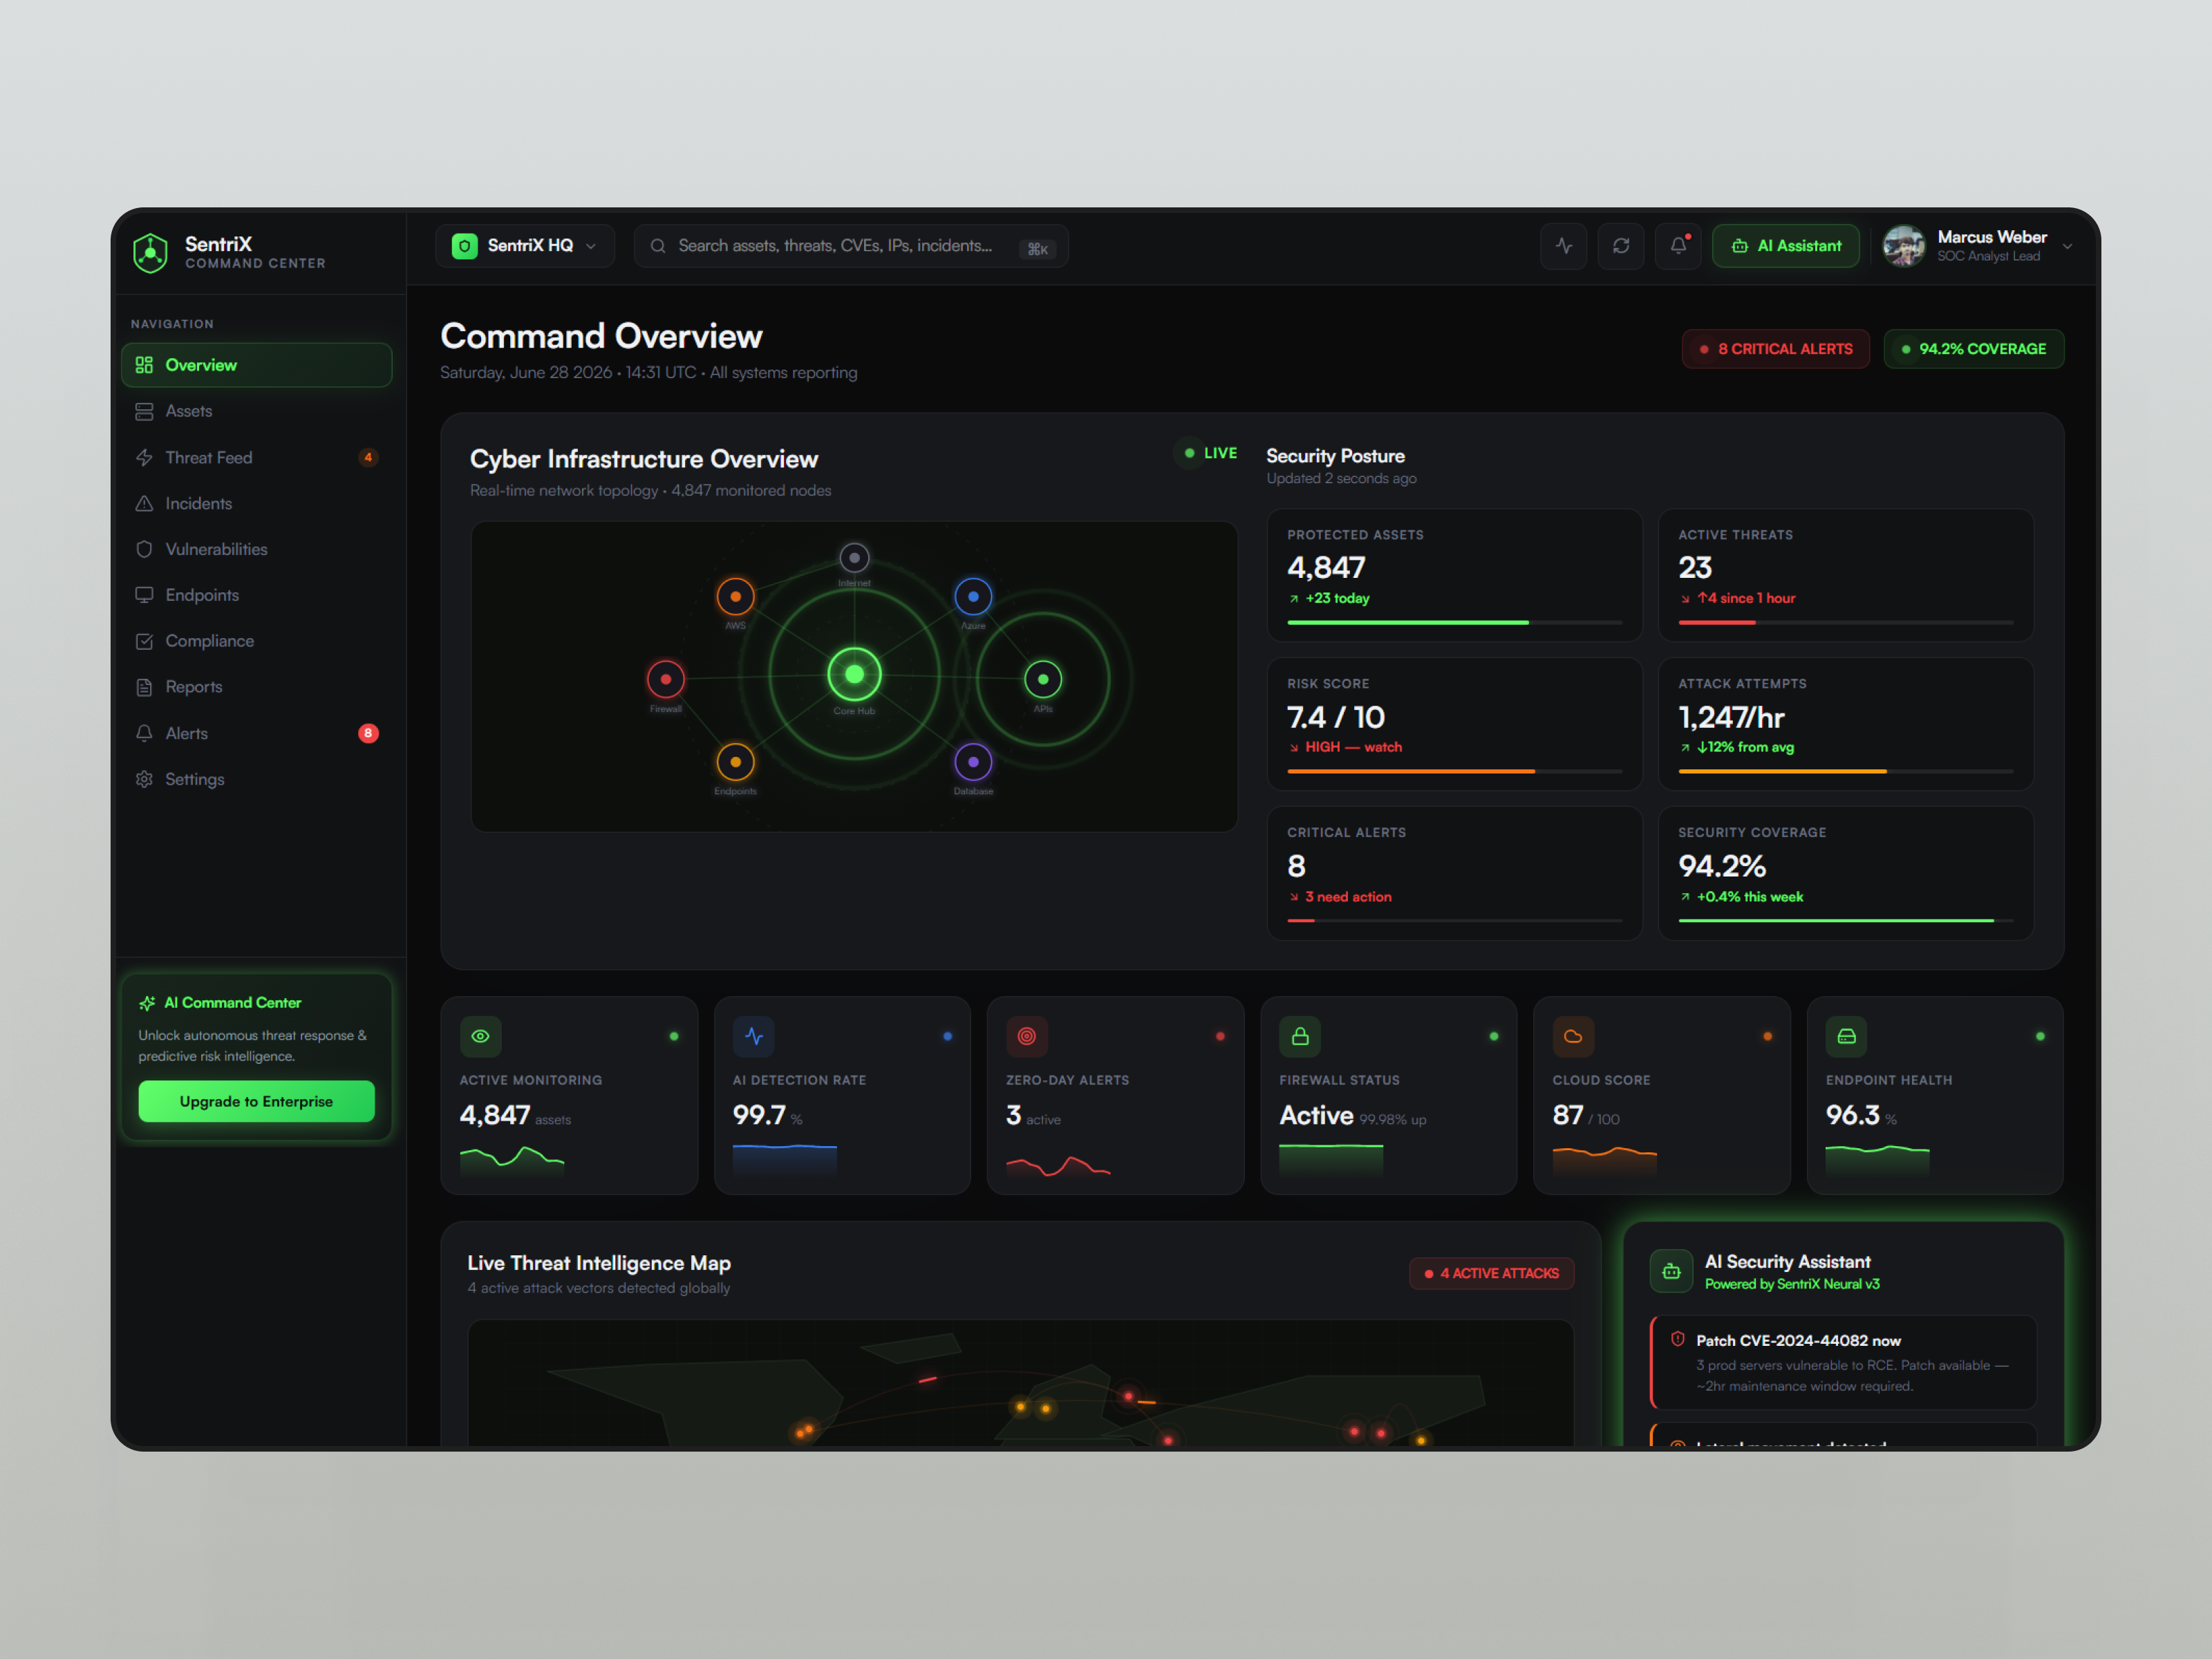Open the notifications bell icon
The image size is (2212, 1659).
(x=1678, y=246)
